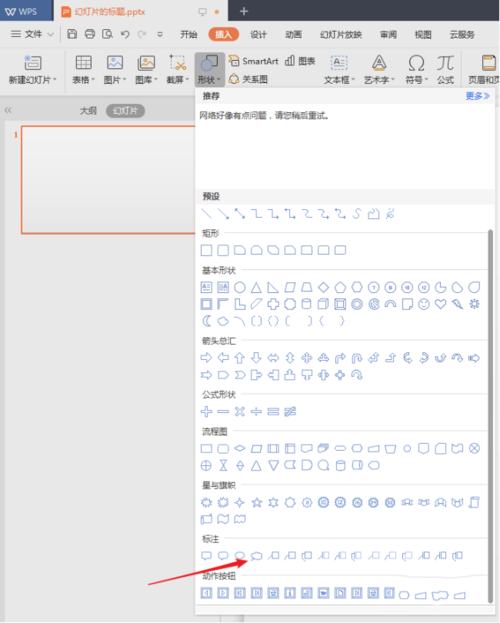The height and width of the screenshot is (623, 500).
Task: Click the save icon in quick toolbar
Action: (x=72, y=34)
